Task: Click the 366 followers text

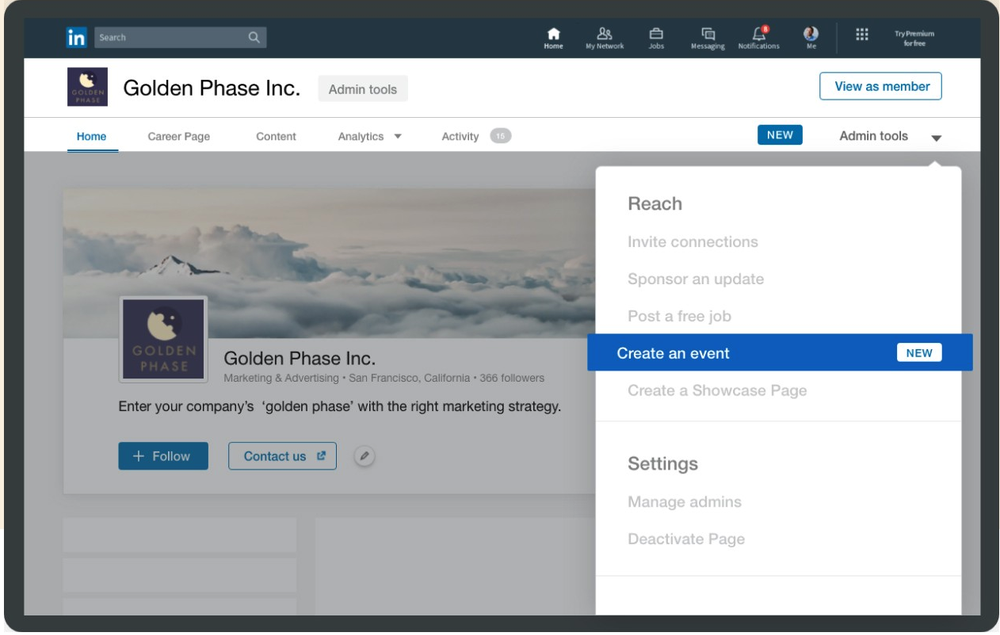Action: pos(511,378)
